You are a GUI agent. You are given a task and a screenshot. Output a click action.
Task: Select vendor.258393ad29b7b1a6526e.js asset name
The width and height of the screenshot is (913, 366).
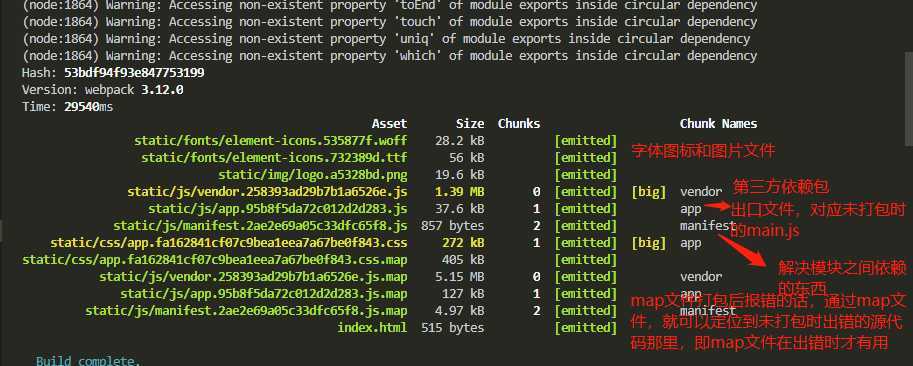click(267, 191)
